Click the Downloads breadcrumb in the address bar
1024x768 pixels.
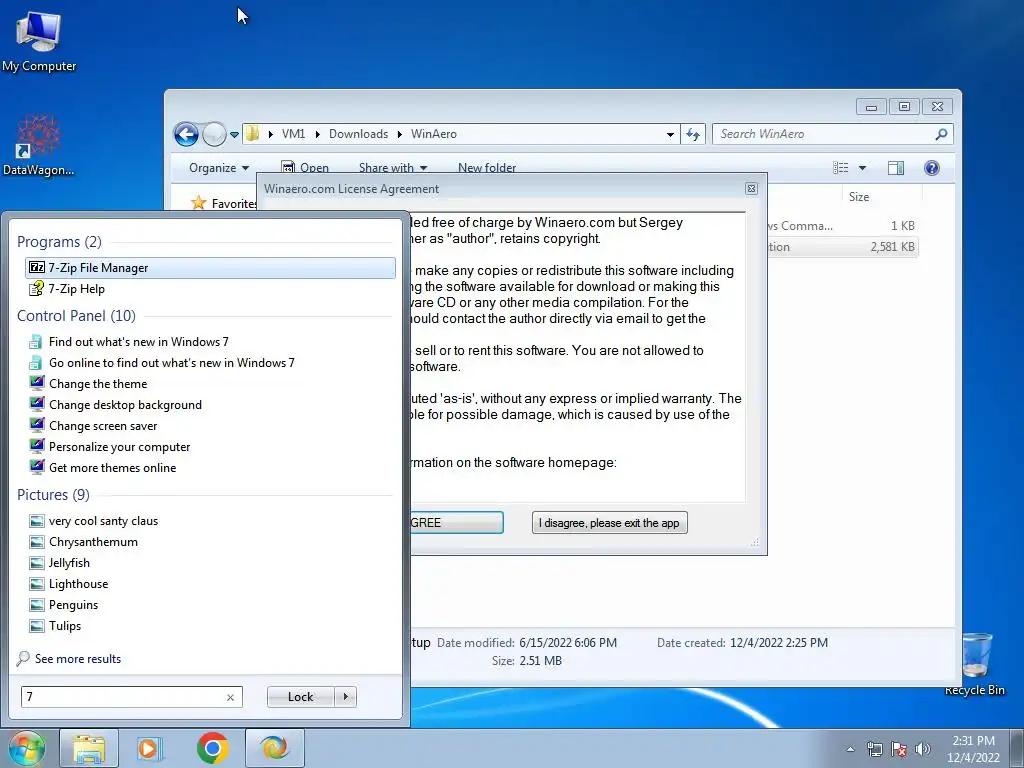coord(358,134)
